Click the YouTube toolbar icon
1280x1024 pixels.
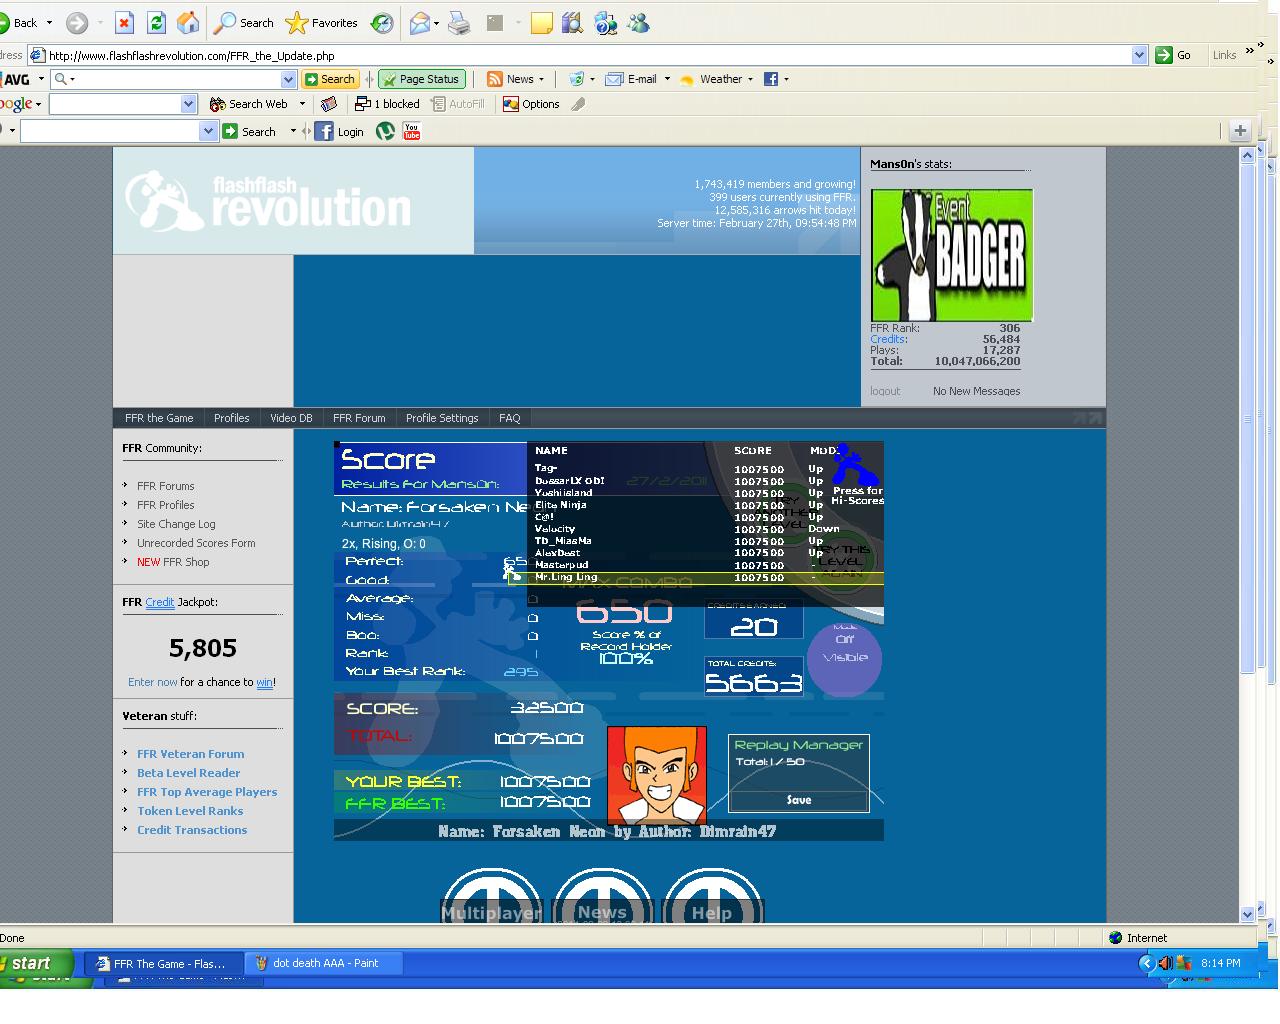[x=411, y=131]
